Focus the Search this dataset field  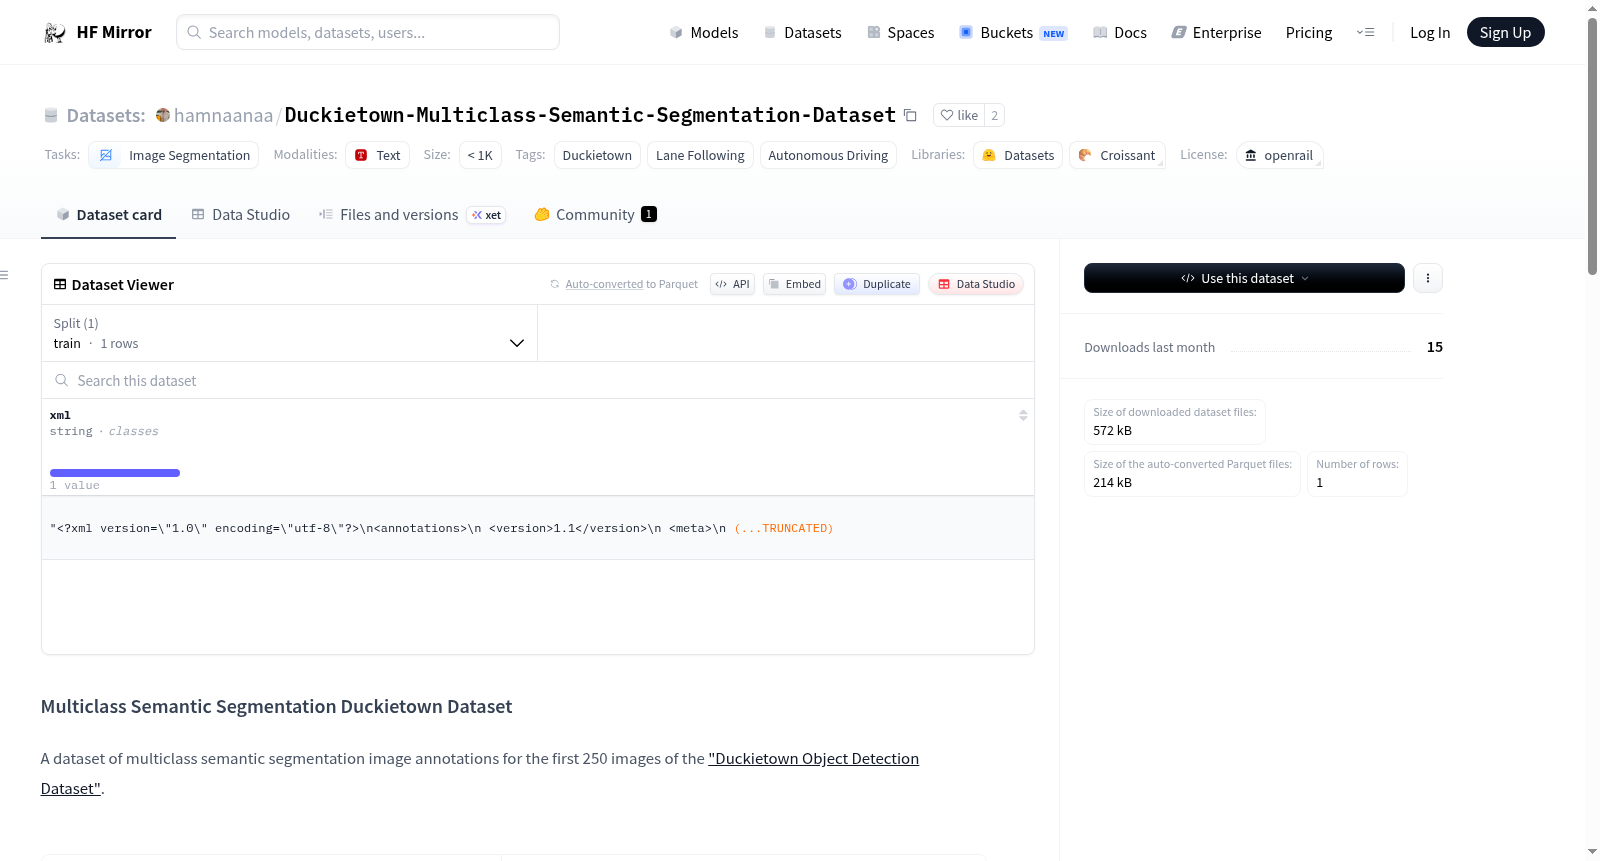click(x=538, y=380)
